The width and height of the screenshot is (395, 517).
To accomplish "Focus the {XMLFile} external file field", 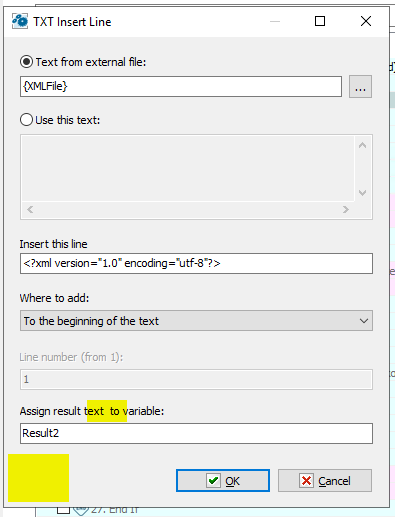I will 181,87.
